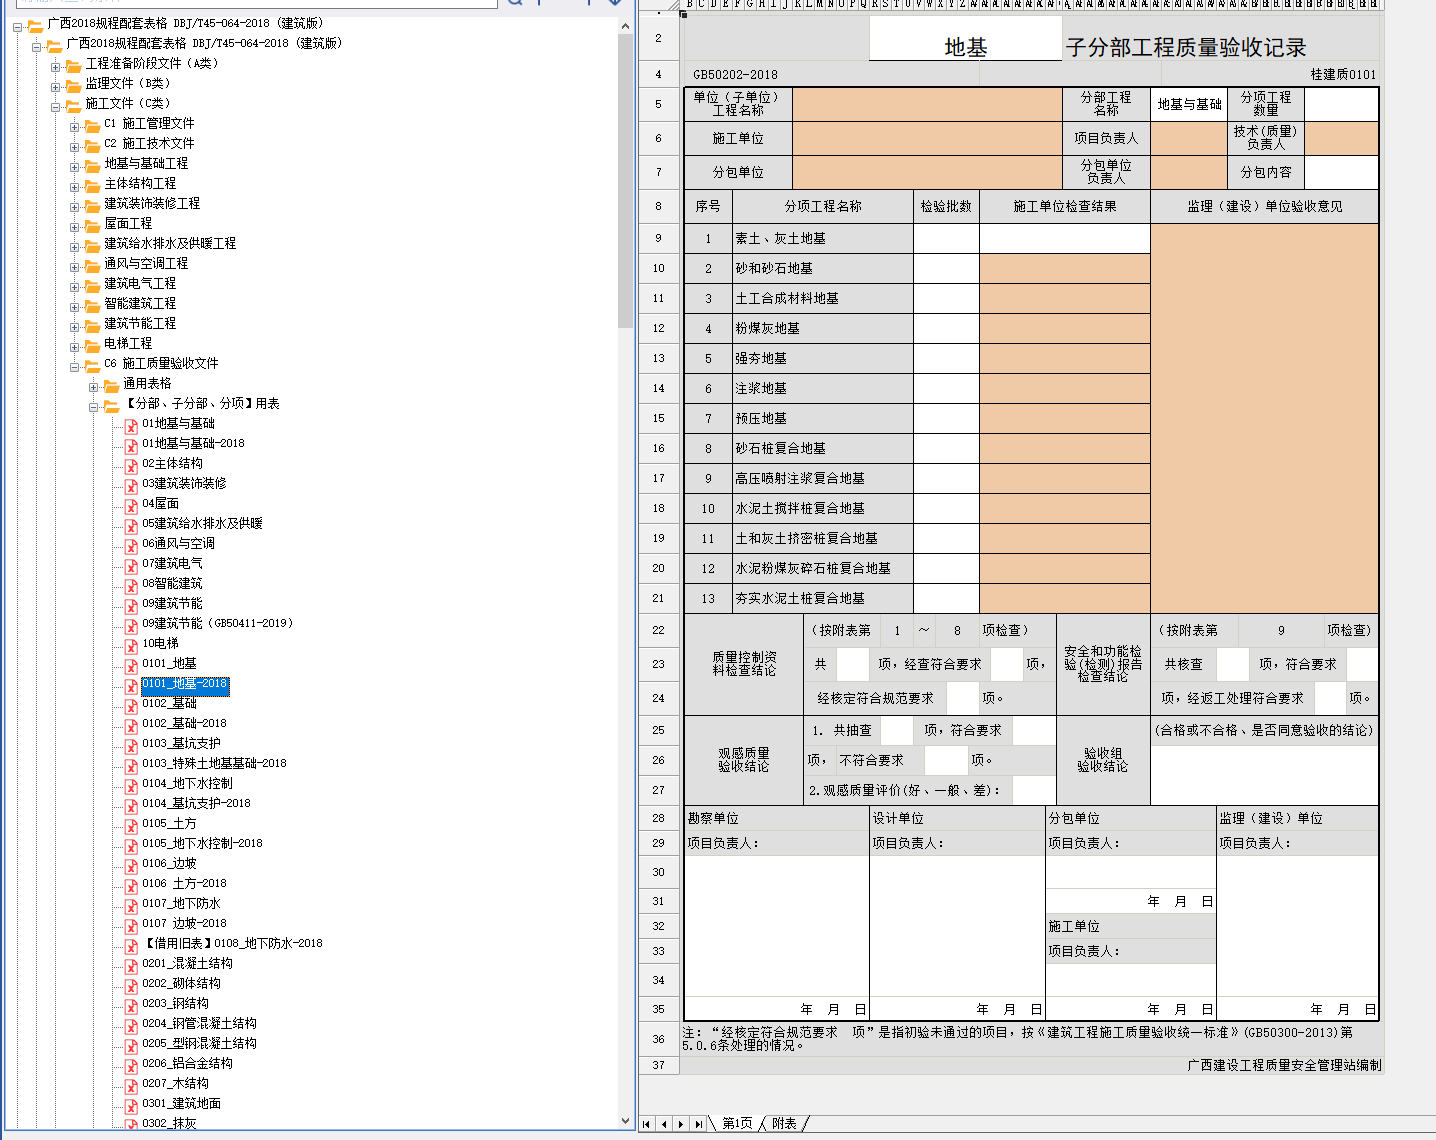Click the tree panel scrollbar thumb
1436x1140 pixels.
626,180
